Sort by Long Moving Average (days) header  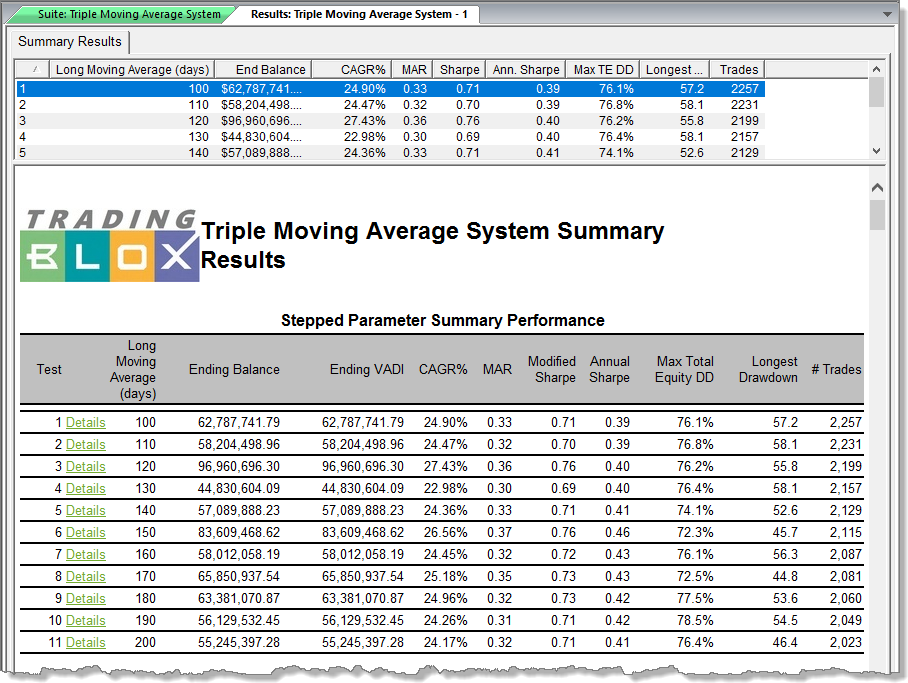[132, 70]
